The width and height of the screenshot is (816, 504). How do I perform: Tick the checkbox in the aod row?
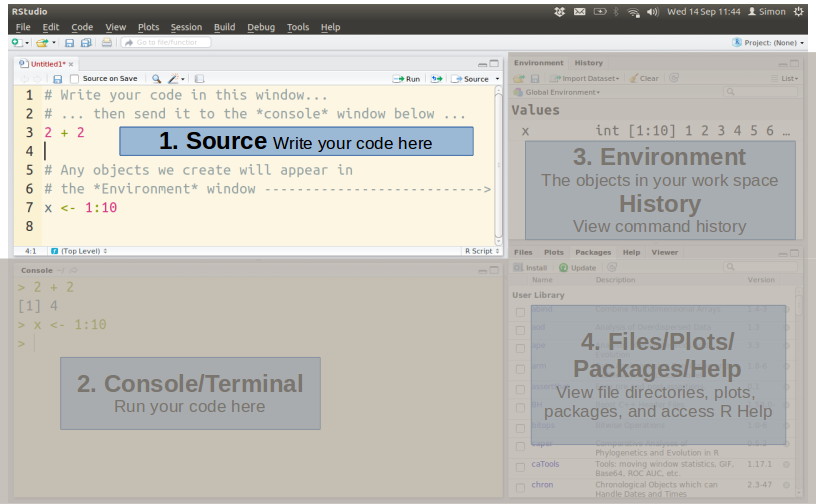(x=520, y=330)
